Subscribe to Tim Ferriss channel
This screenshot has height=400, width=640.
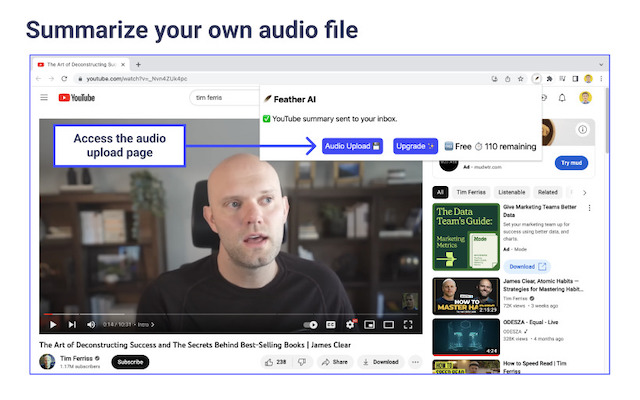130,362
